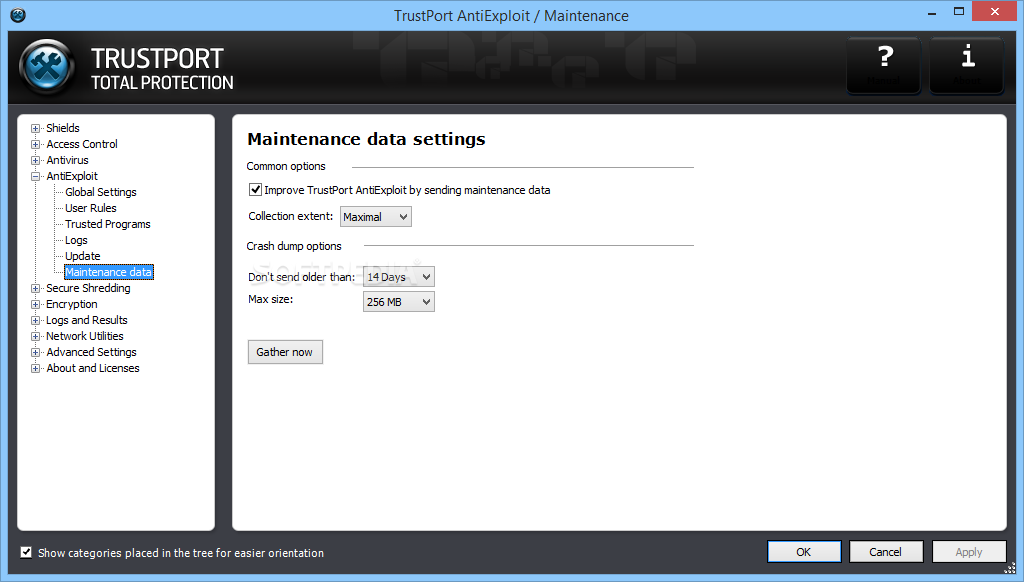1024x582 pixels.
Task: Confirm with the OK button
Action: tap(804, 552)
